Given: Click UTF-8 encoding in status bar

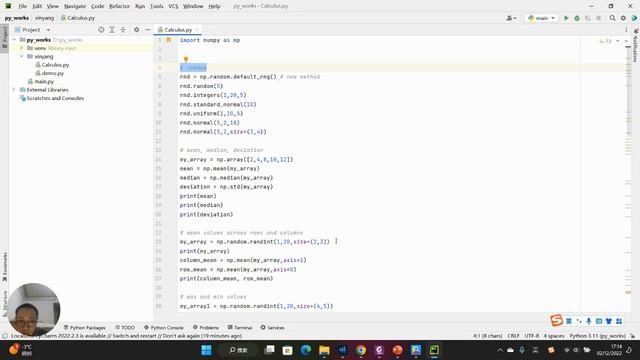Looking at the screenshot, I should 531,336.
